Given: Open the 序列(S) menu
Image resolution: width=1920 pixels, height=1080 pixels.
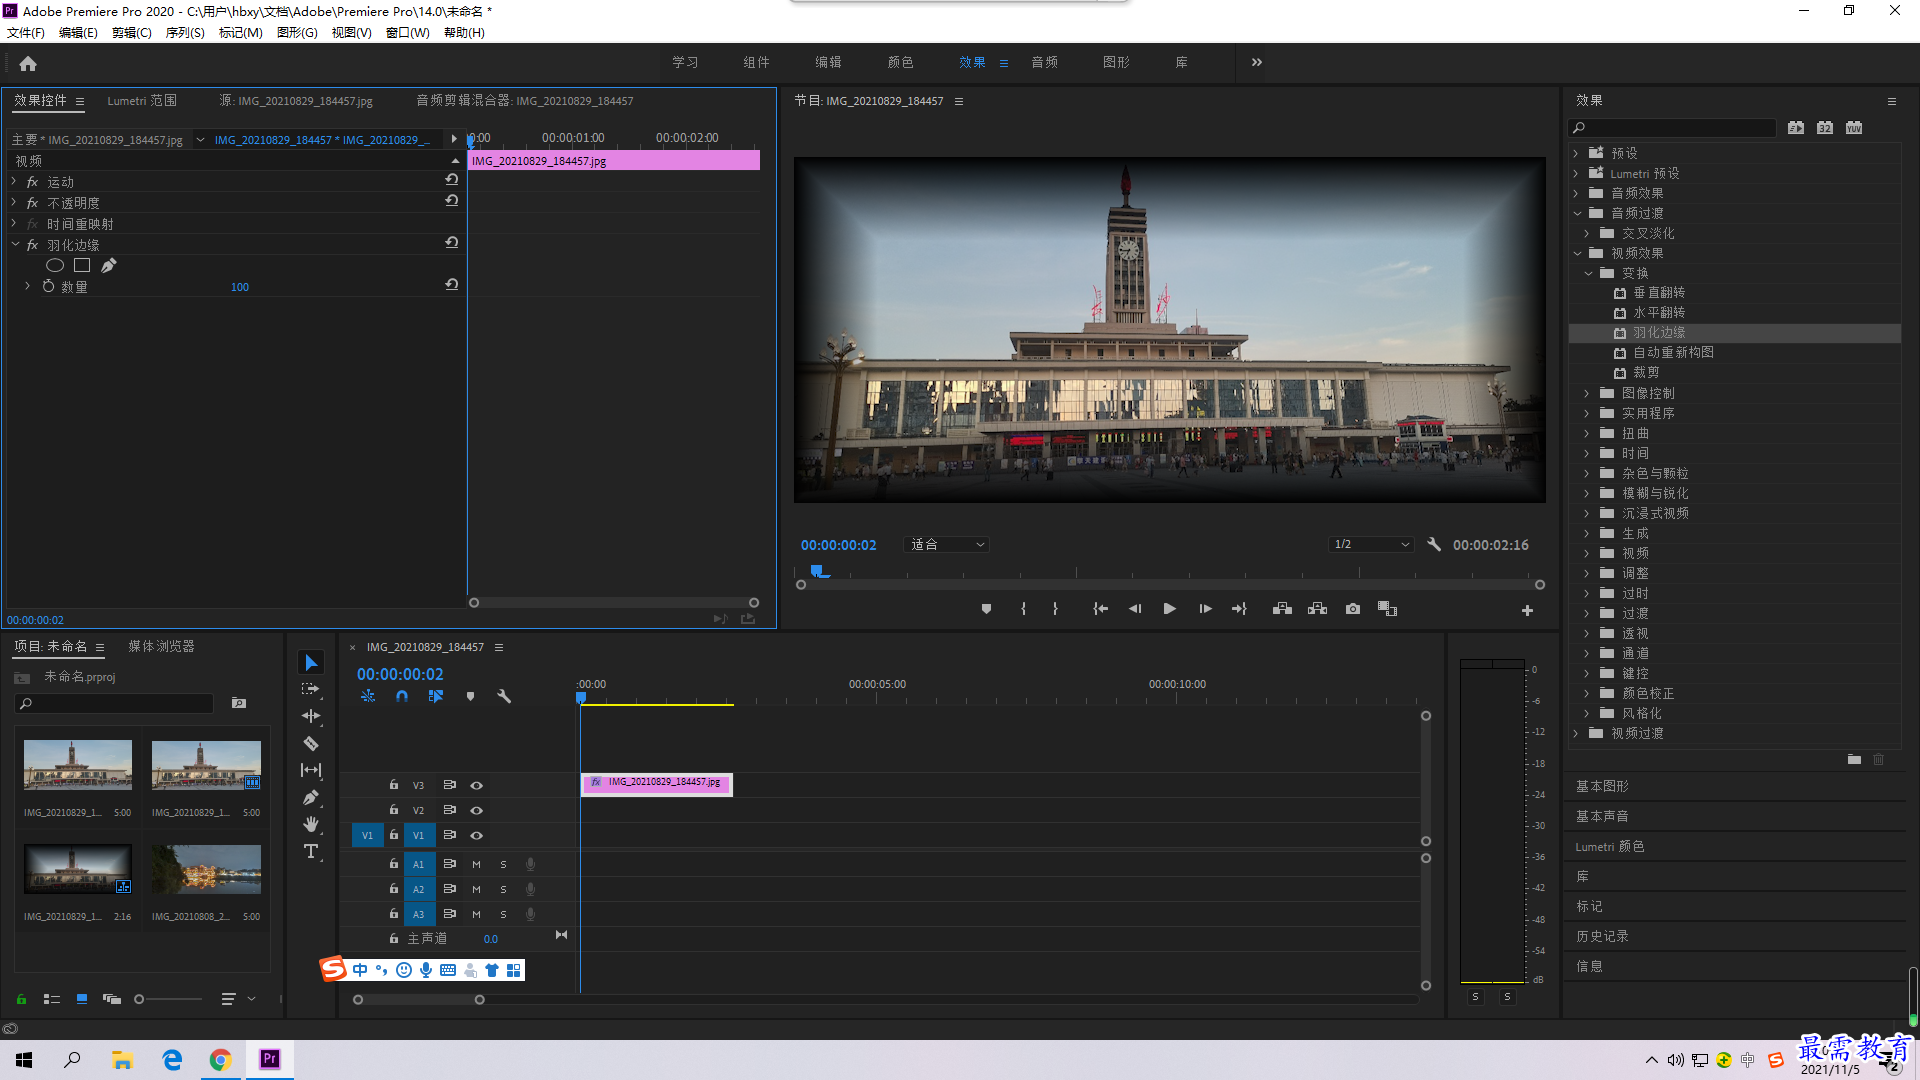Looking at the screenshot, I should click(x=185, y=33).
